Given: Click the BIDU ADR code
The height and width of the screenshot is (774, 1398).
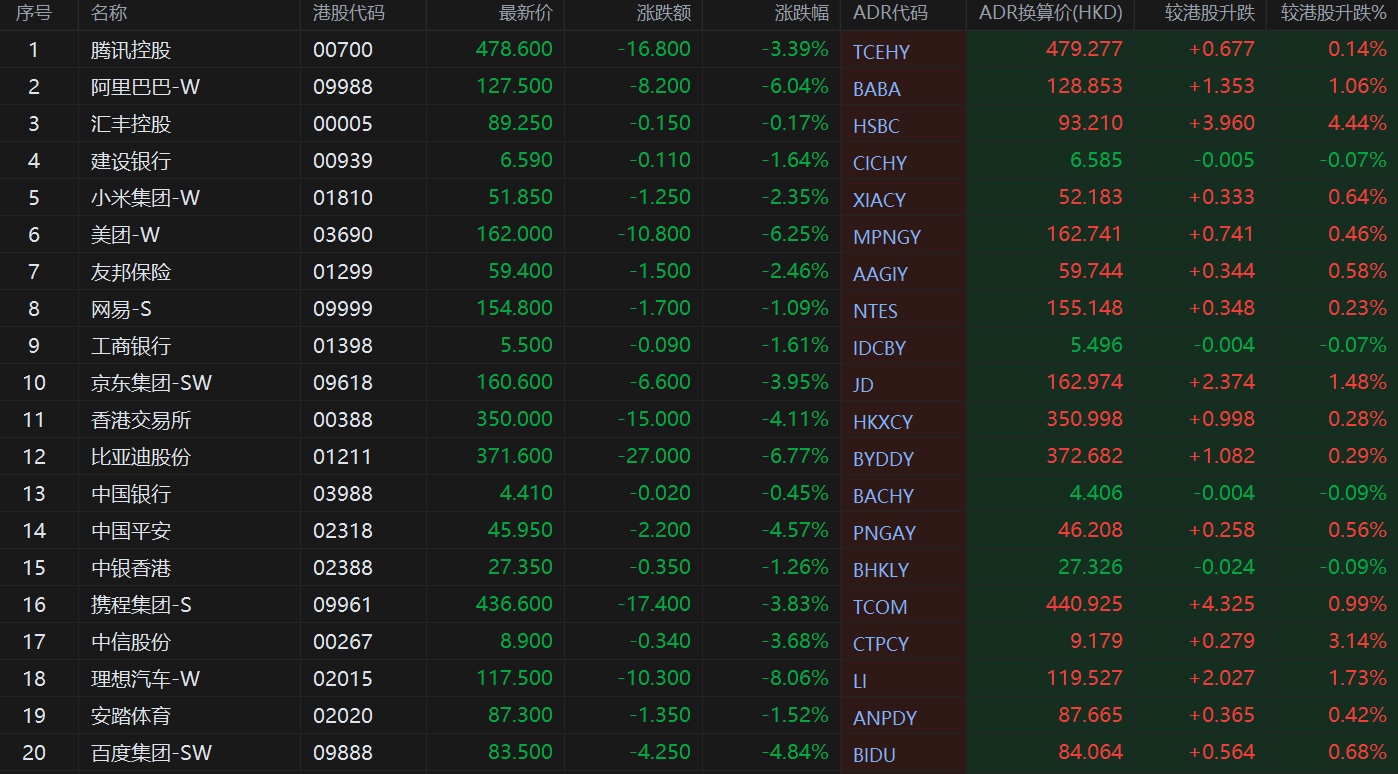Looking at the screenshot, I should (875, 755).
